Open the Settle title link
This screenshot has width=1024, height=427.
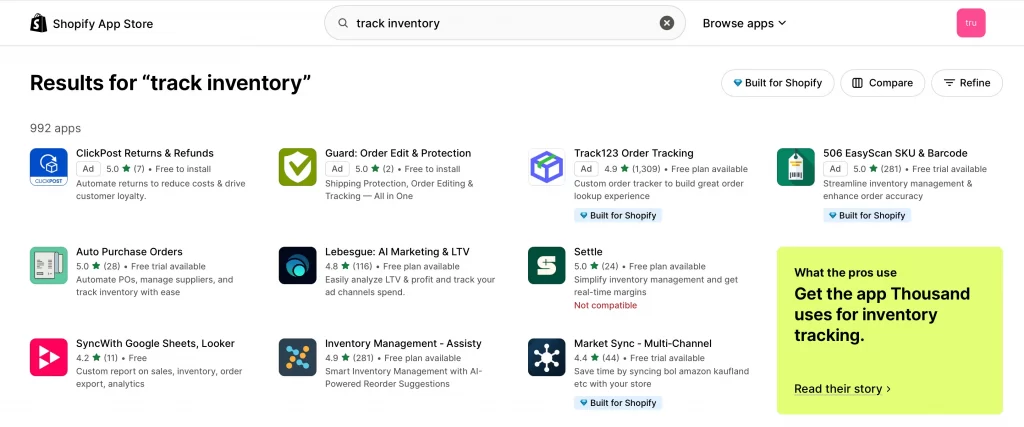click(588, 251)
